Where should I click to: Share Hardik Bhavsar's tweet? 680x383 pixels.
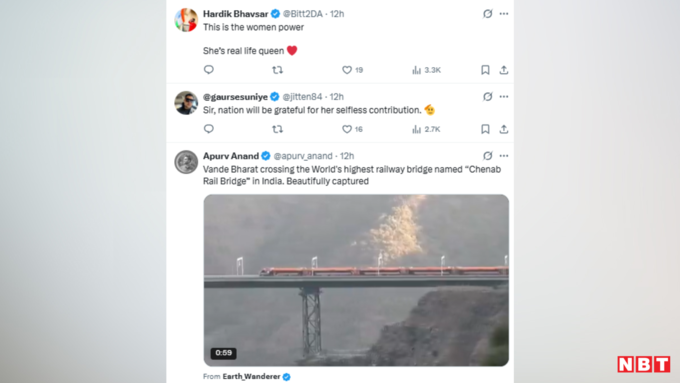click(503, 70)
